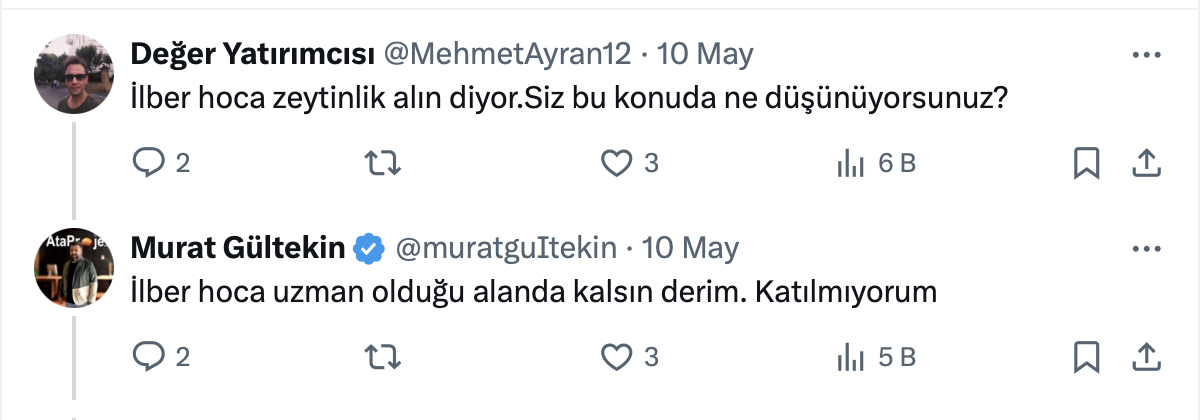Viewport: 1204px width, 420px height.
Task: View analytics of Değer Yatırımcısı's tweet
Action: (x=850, y=163)
